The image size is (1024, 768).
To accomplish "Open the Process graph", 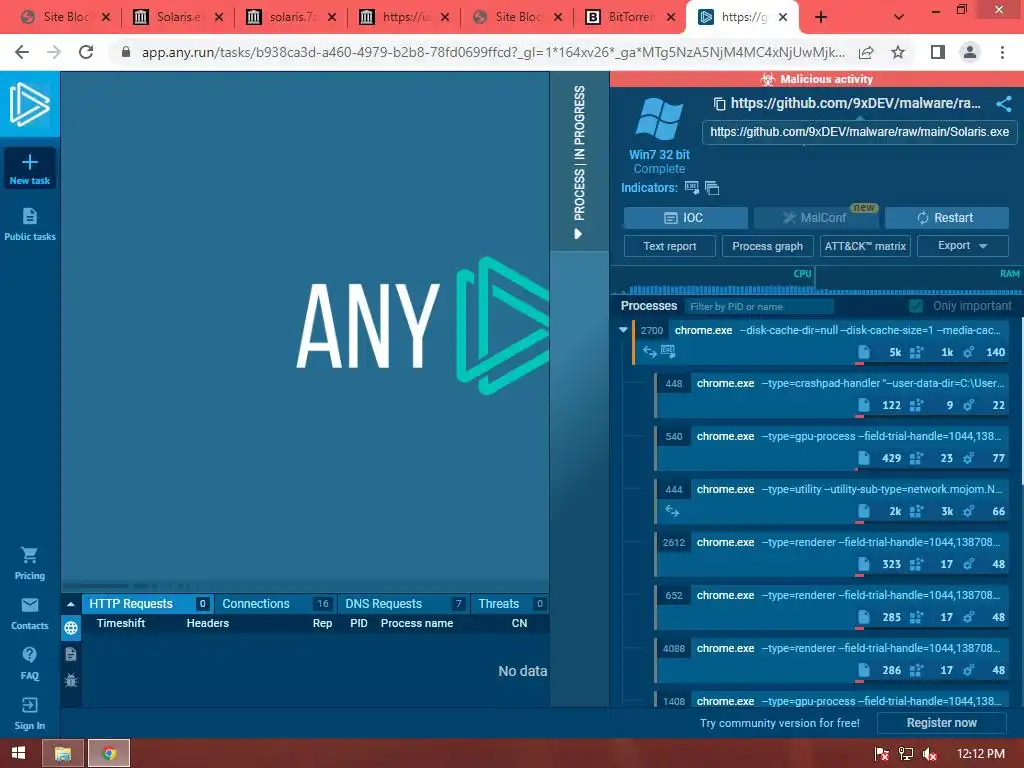I will pos(767,246).
